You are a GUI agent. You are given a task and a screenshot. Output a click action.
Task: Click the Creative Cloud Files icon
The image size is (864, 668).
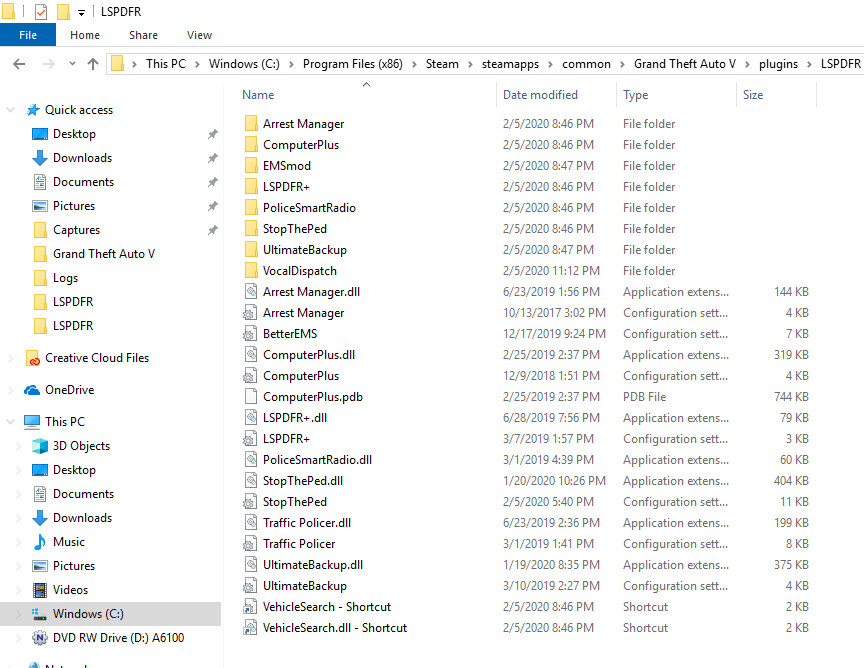33,358
